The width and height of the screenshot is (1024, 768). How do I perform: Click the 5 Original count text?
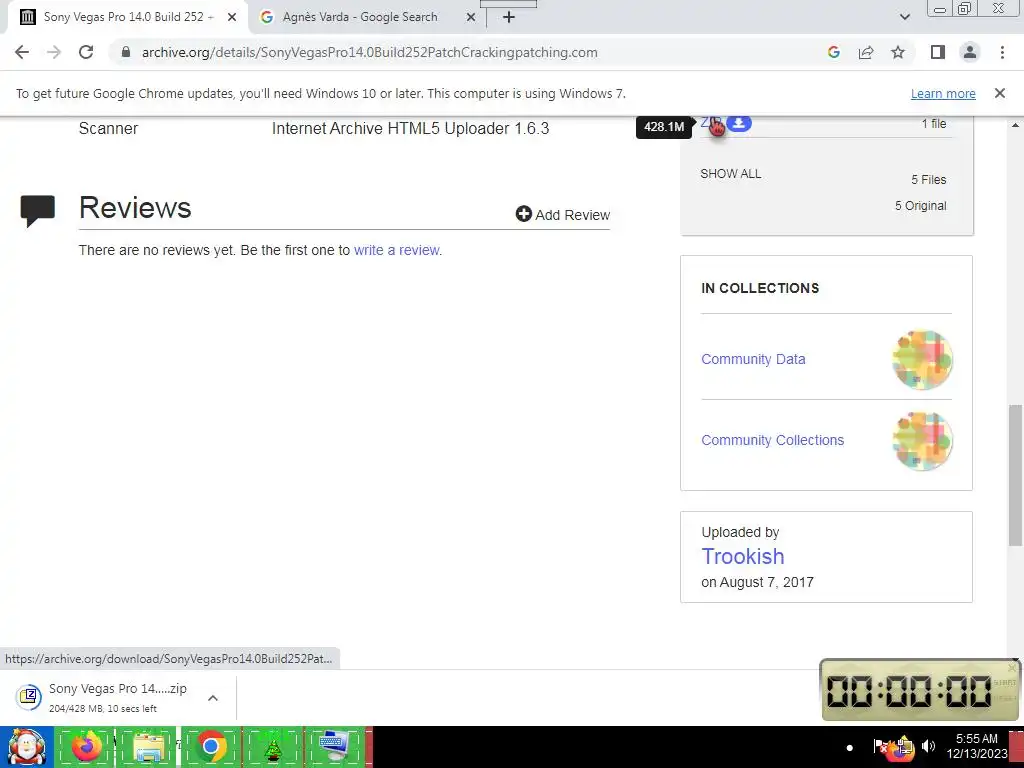point(920,206)
